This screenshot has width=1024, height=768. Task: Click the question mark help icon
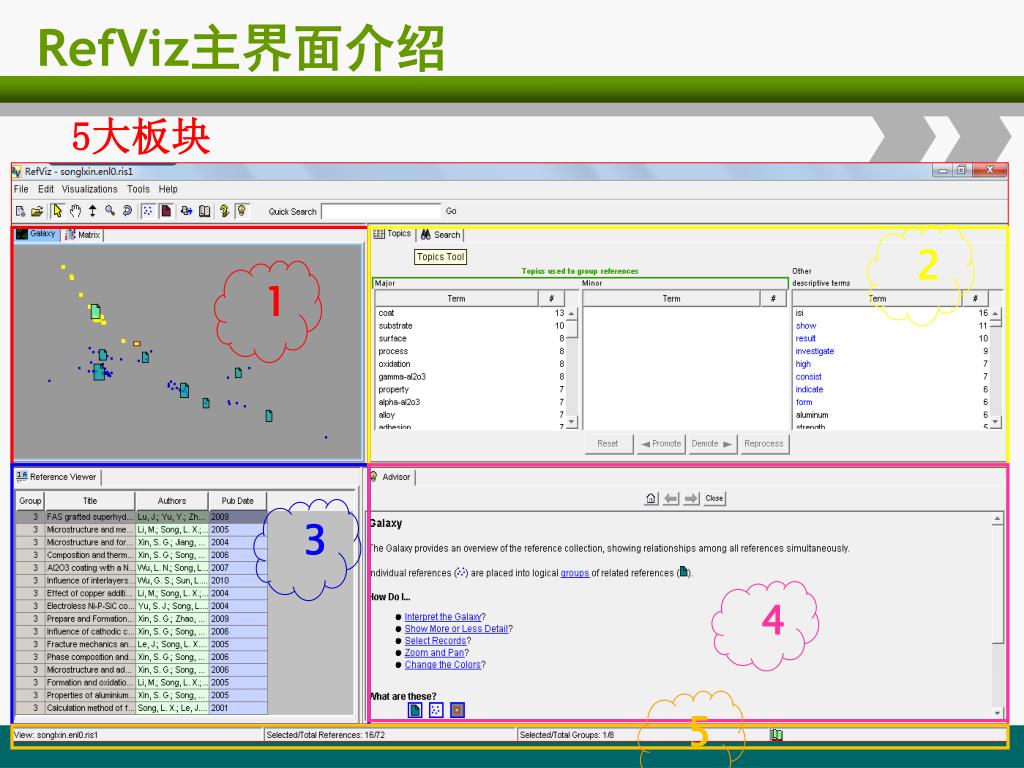coord(224,210)
